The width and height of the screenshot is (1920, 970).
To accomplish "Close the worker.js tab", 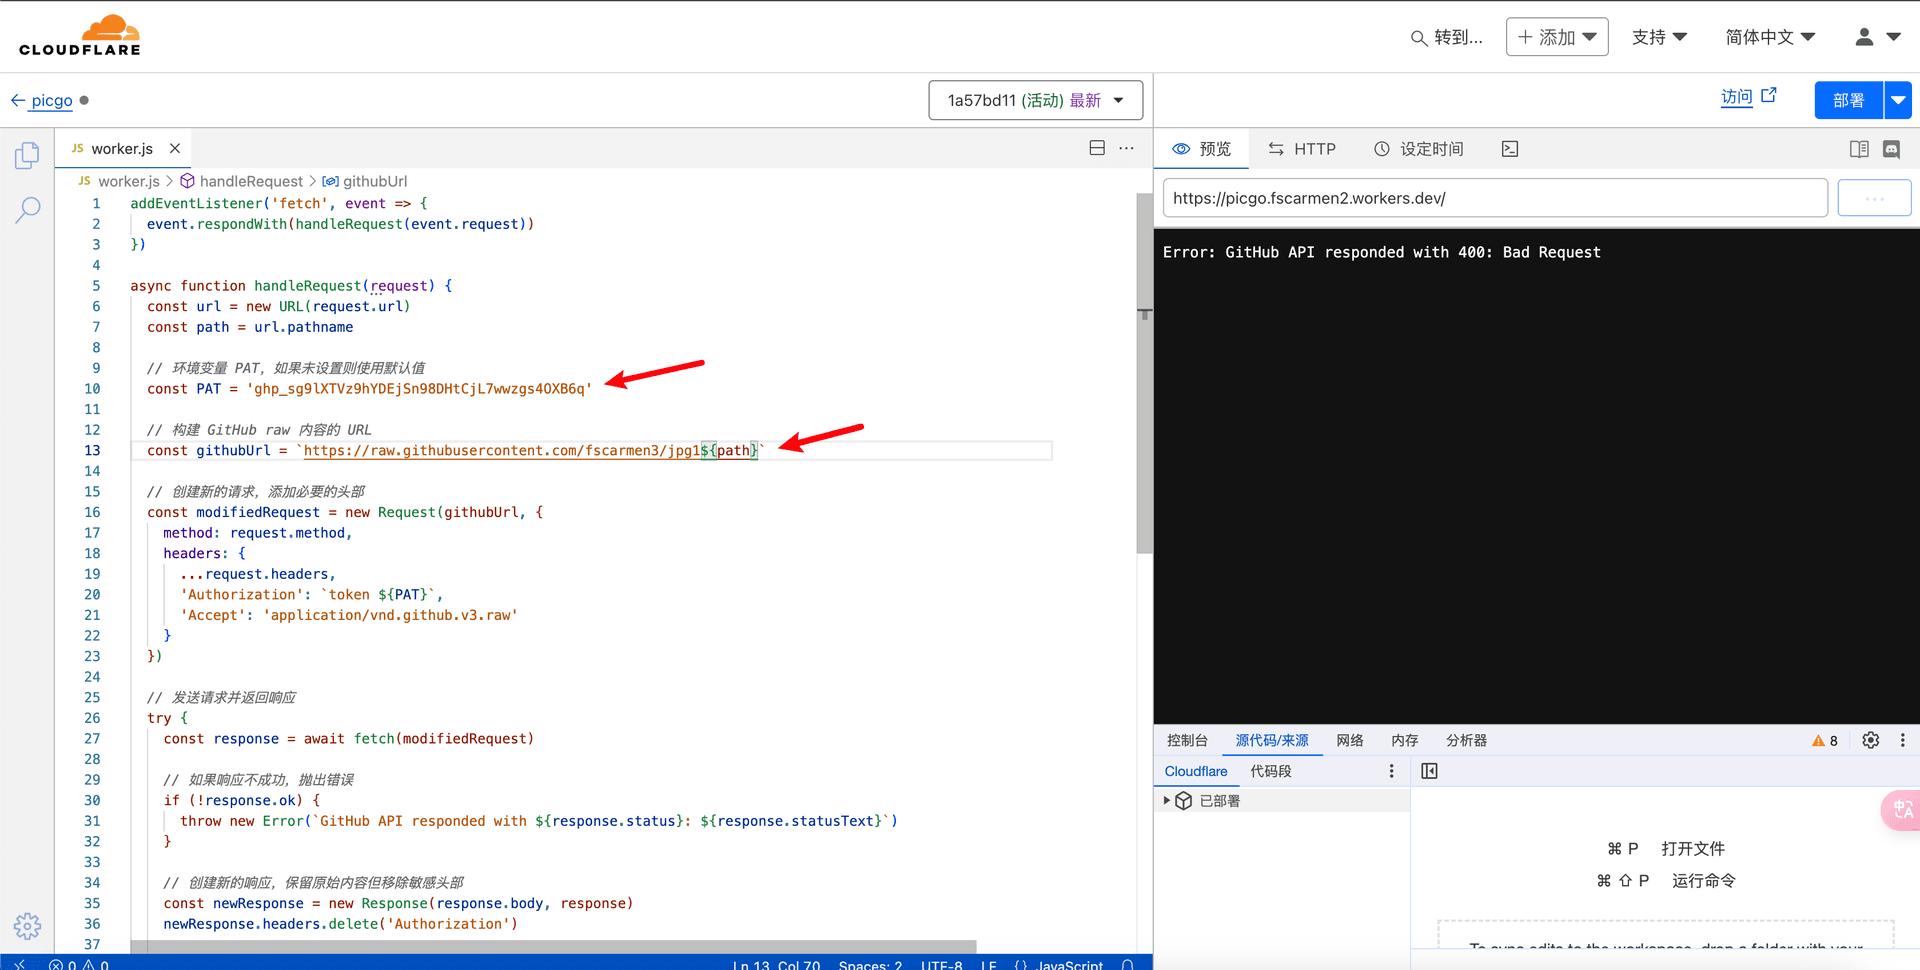I will (x=175, y=148).
